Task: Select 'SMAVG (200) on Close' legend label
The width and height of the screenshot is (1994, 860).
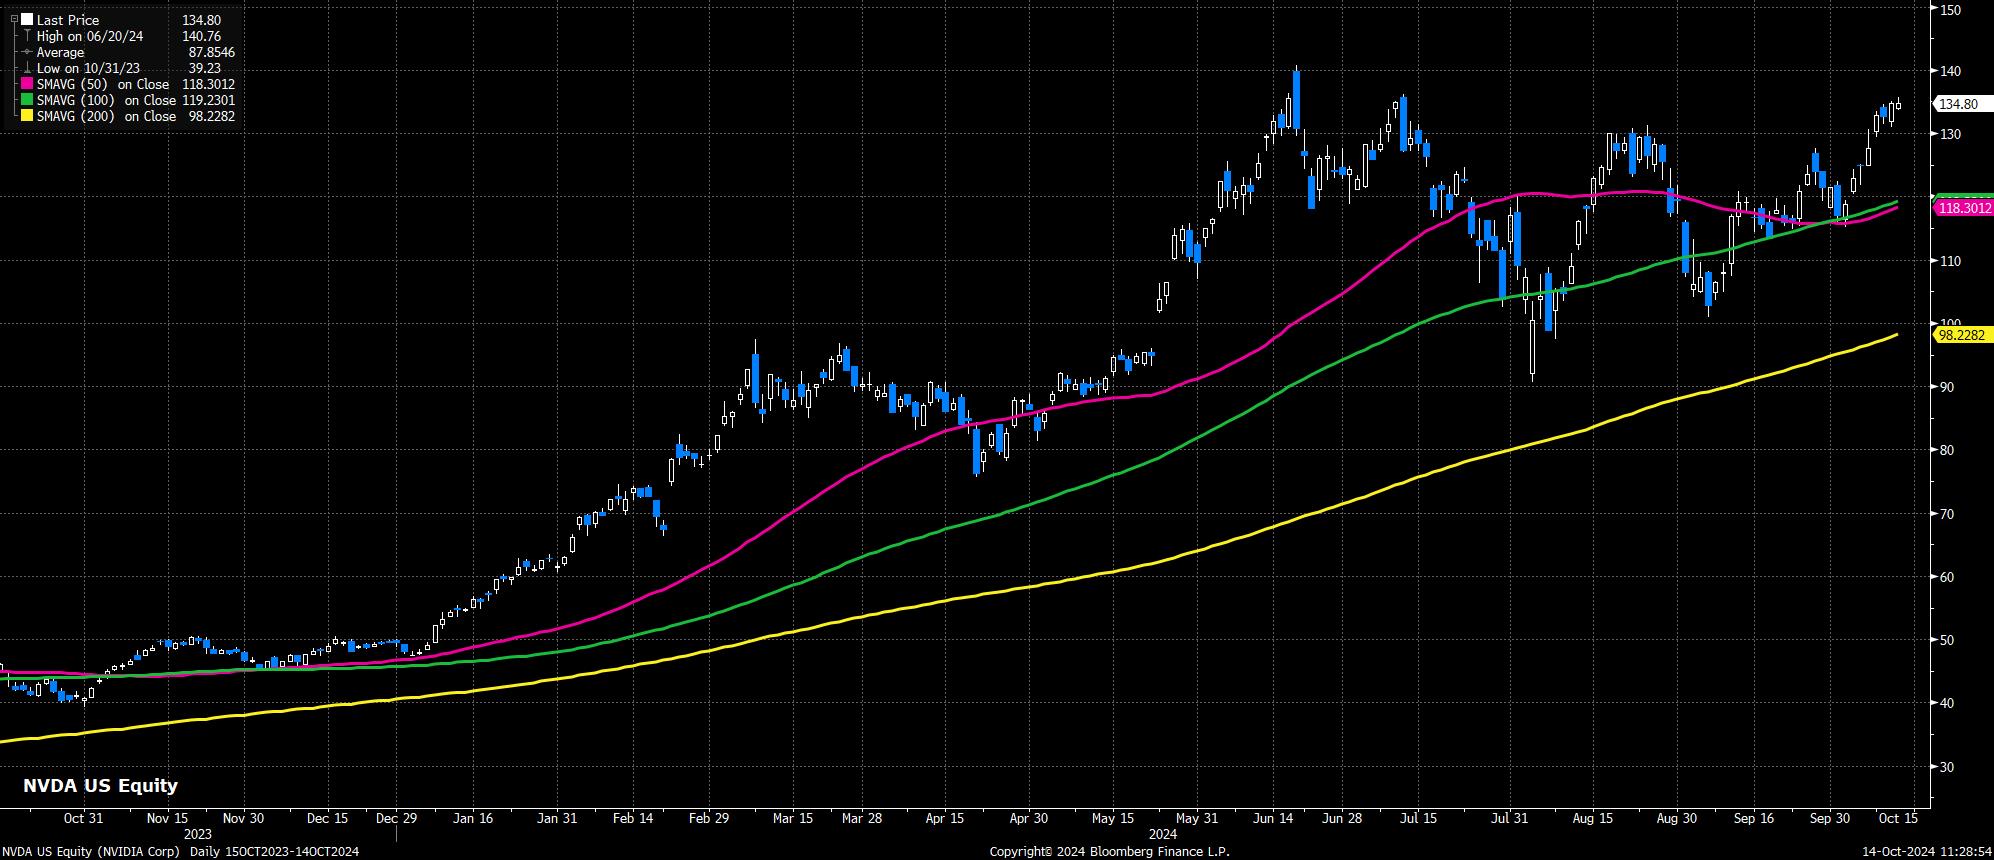Action: click(106, 116)
